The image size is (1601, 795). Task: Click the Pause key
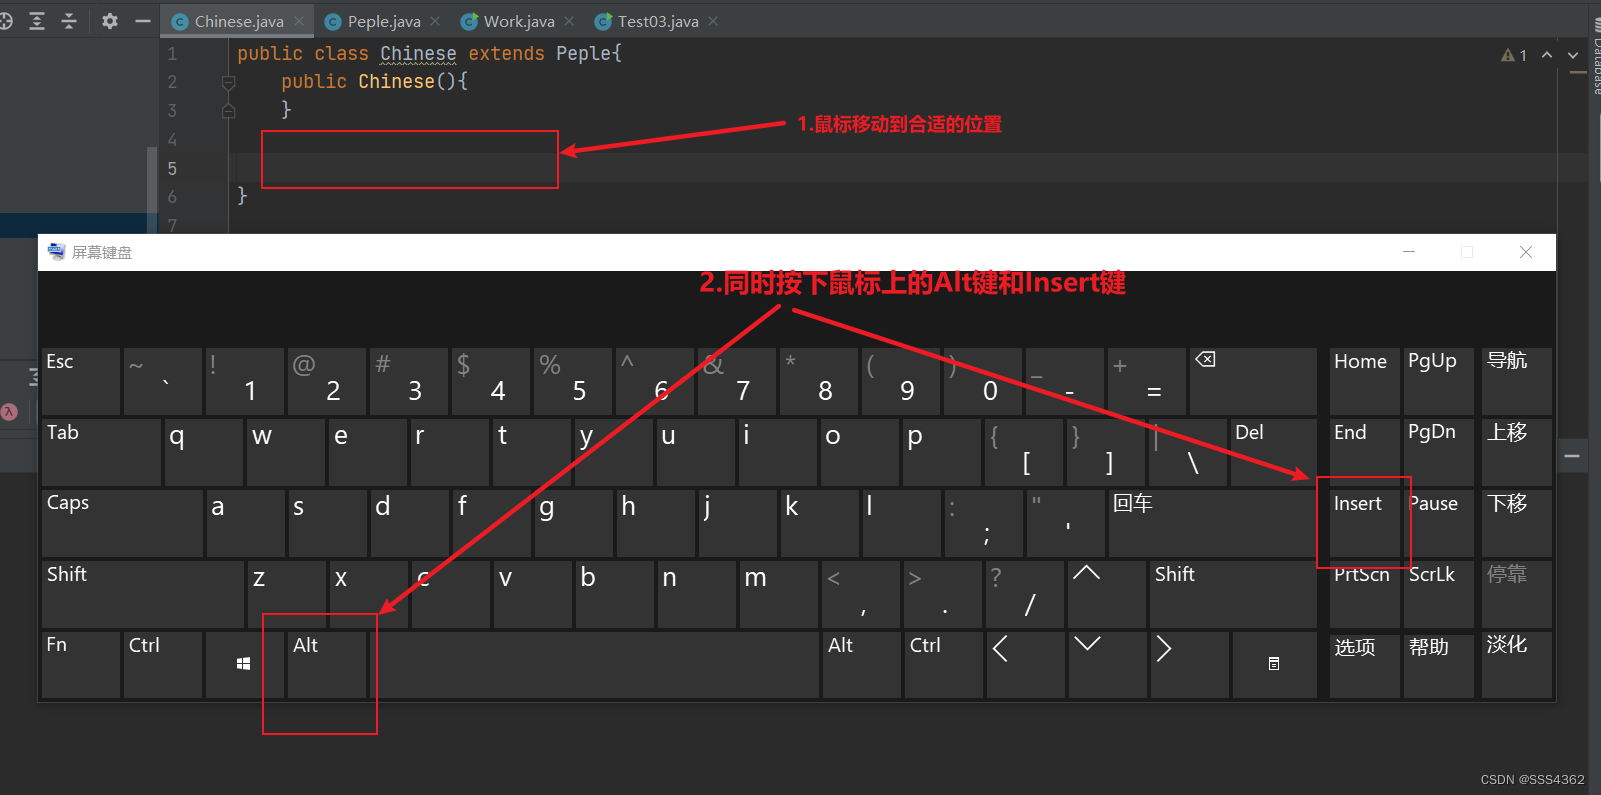[1439, 523]
